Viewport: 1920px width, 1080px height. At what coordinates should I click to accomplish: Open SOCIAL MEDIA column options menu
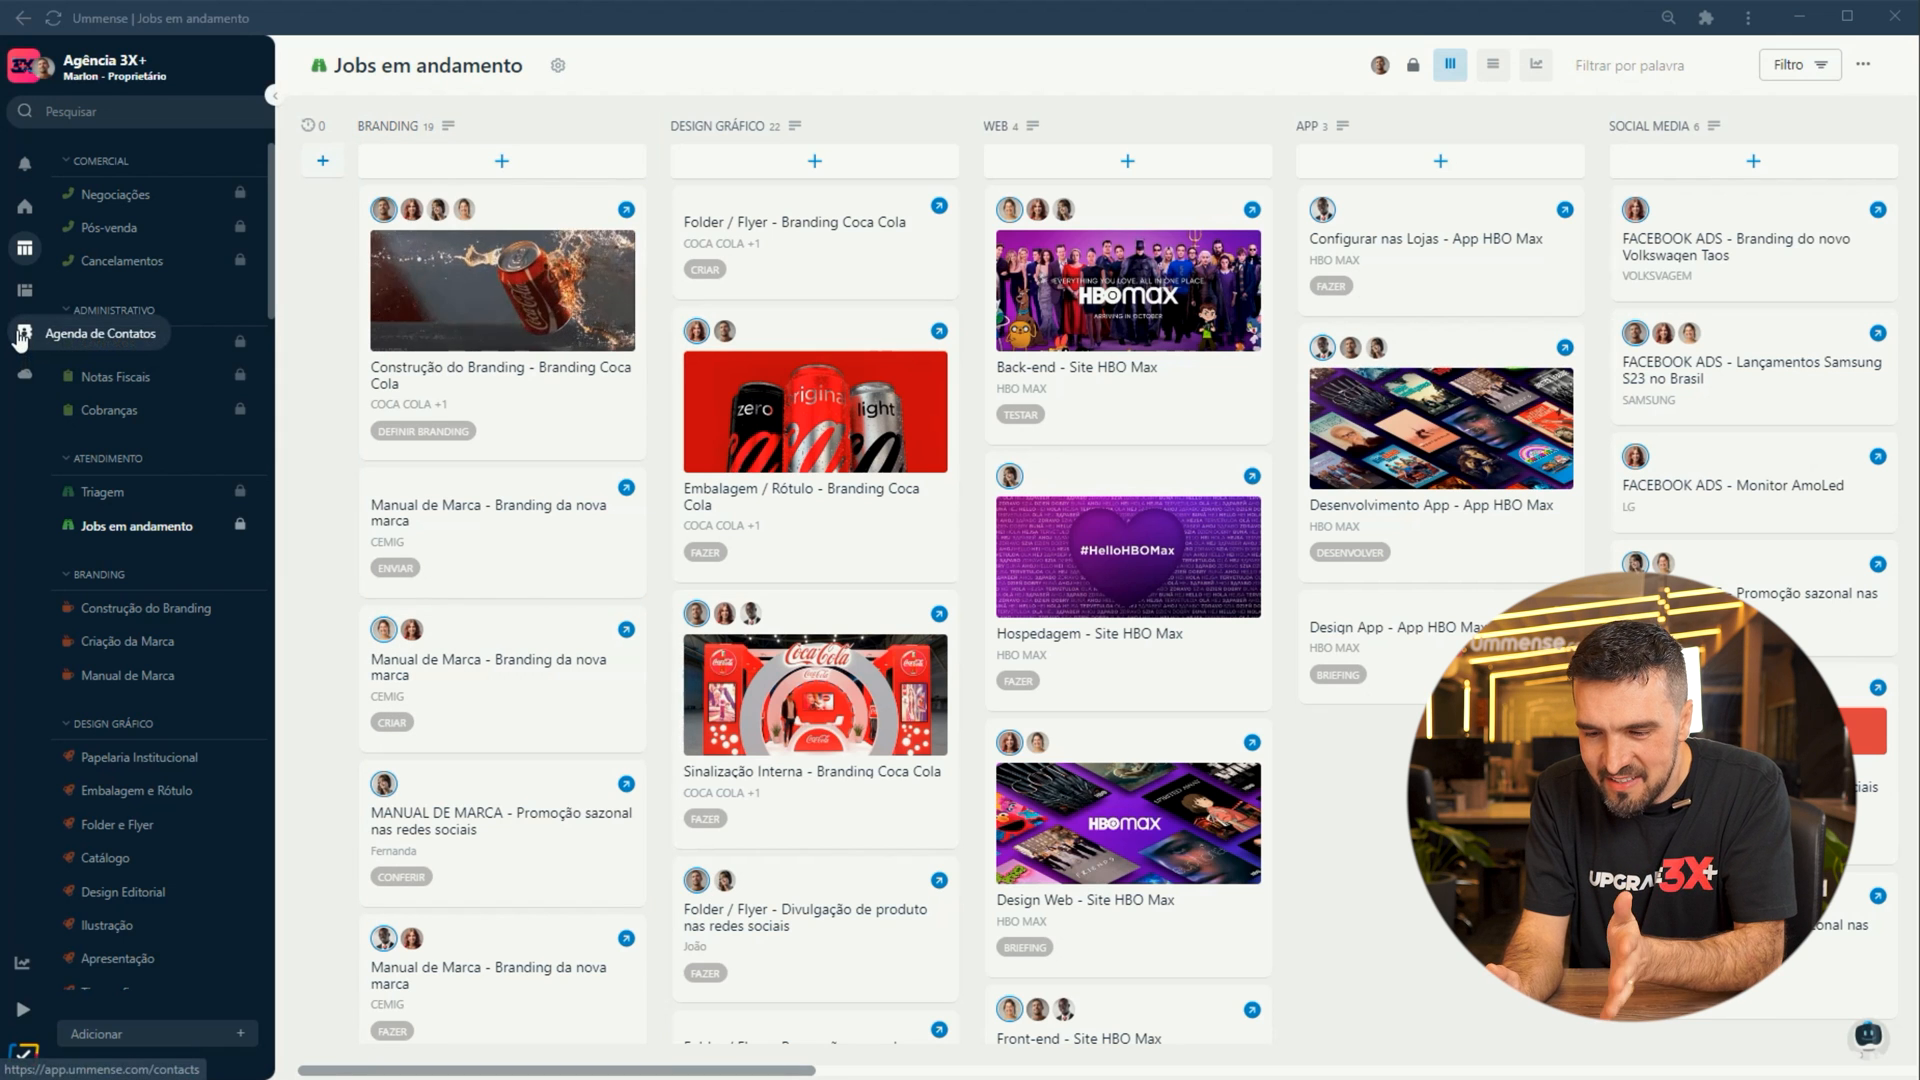coord(1714,126)
